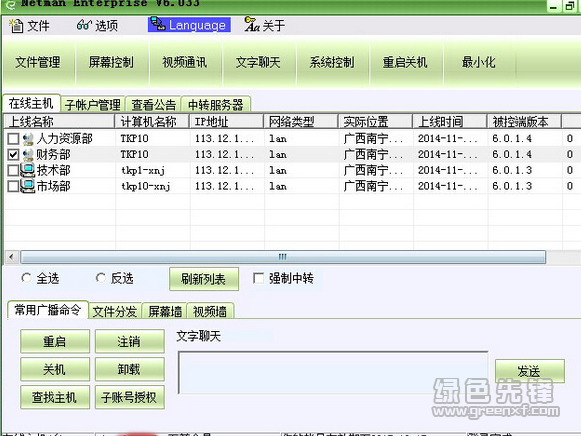Check the 技术部 host checkbox

click(x=13, y=170)
